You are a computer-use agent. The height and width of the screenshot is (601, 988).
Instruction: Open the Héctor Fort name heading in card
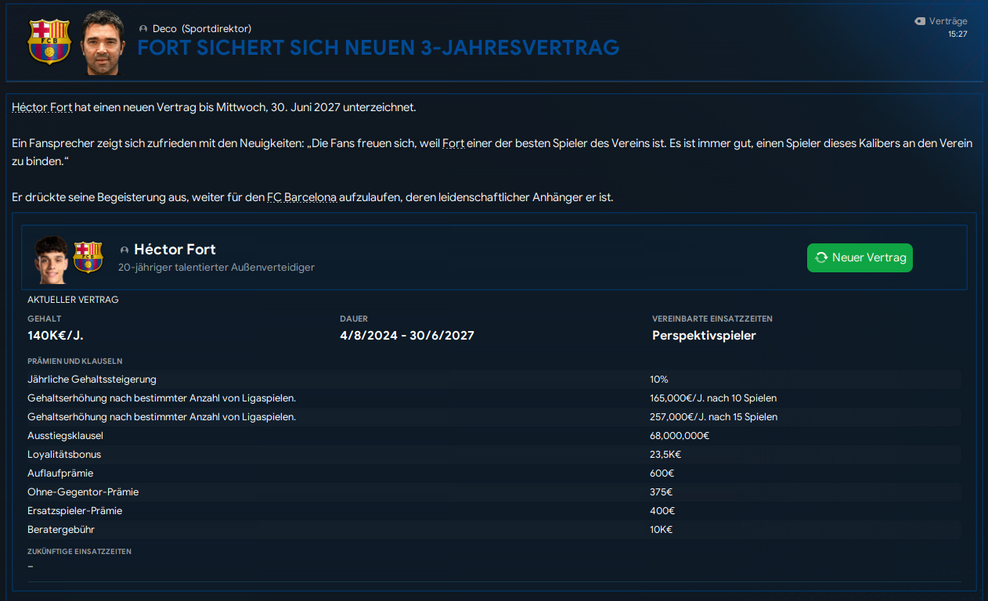(x=175, y=249)
